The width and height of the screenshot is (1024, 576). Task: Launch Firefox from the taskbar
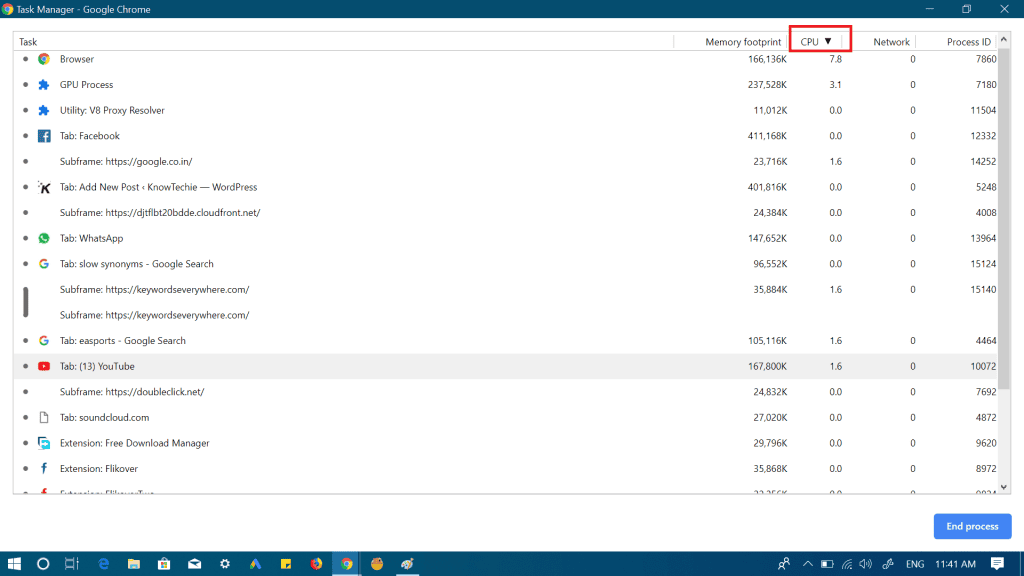316,564
